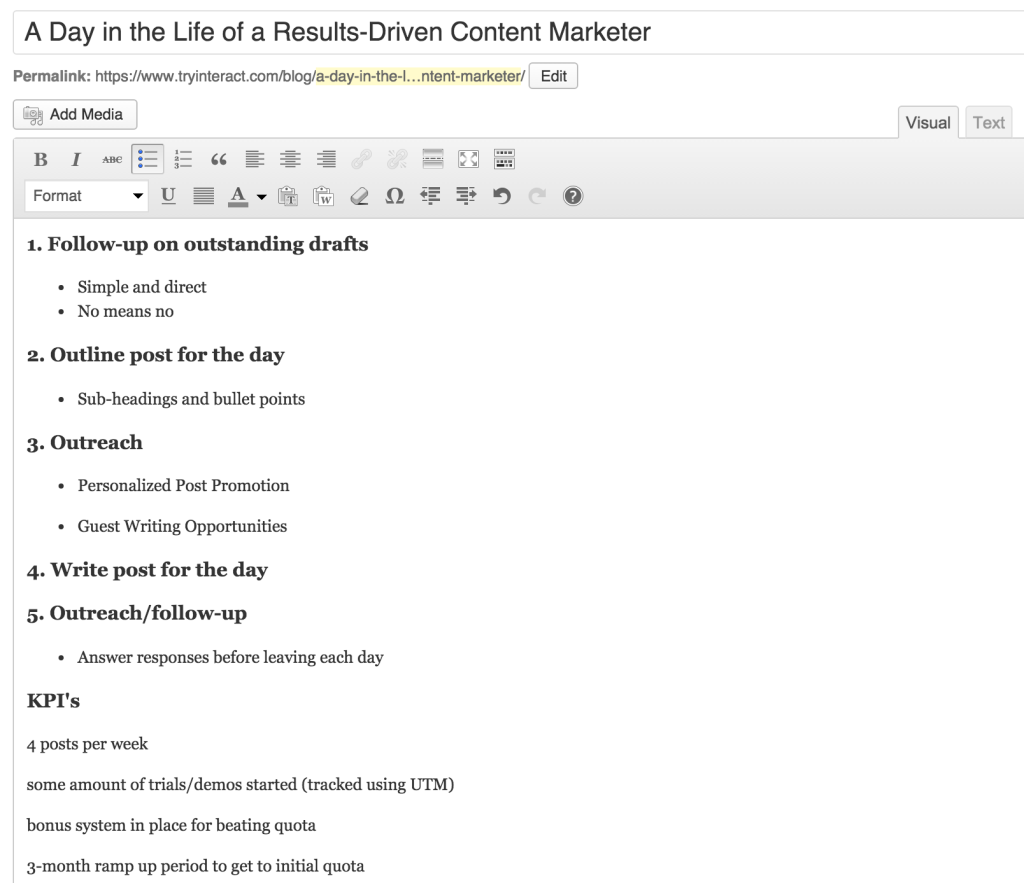This screenshot has width=1024, height=883.
Task: Click the insert link icon
Action: 361,159
